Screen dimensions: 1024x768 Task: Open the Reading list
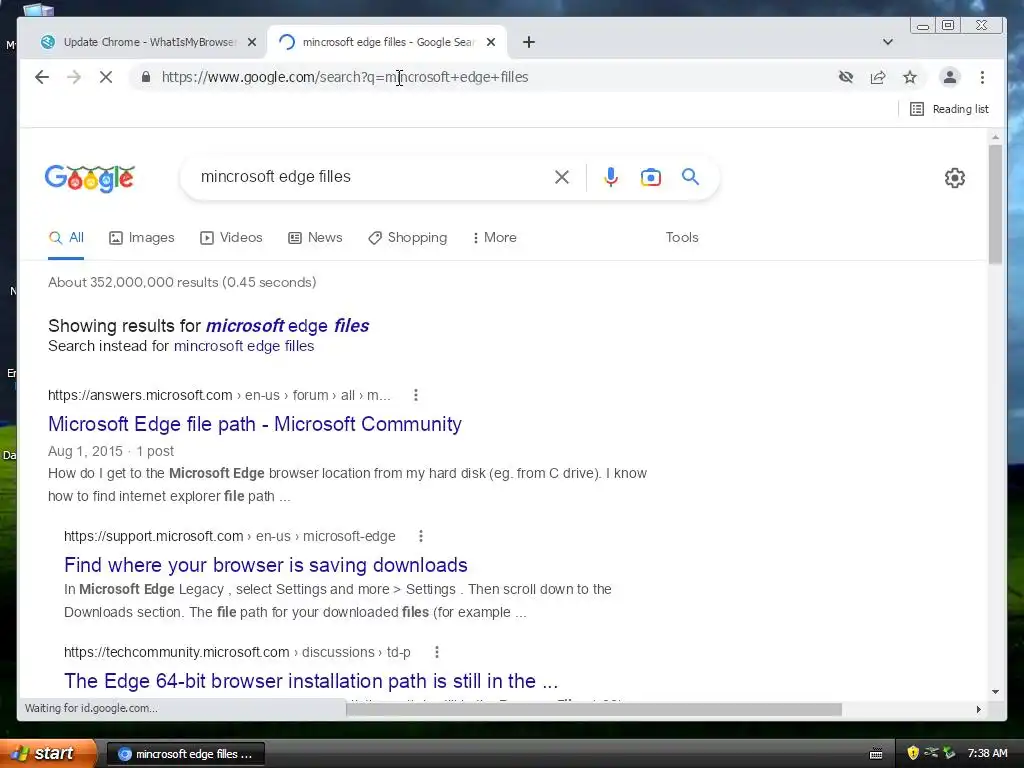(950, 109)
